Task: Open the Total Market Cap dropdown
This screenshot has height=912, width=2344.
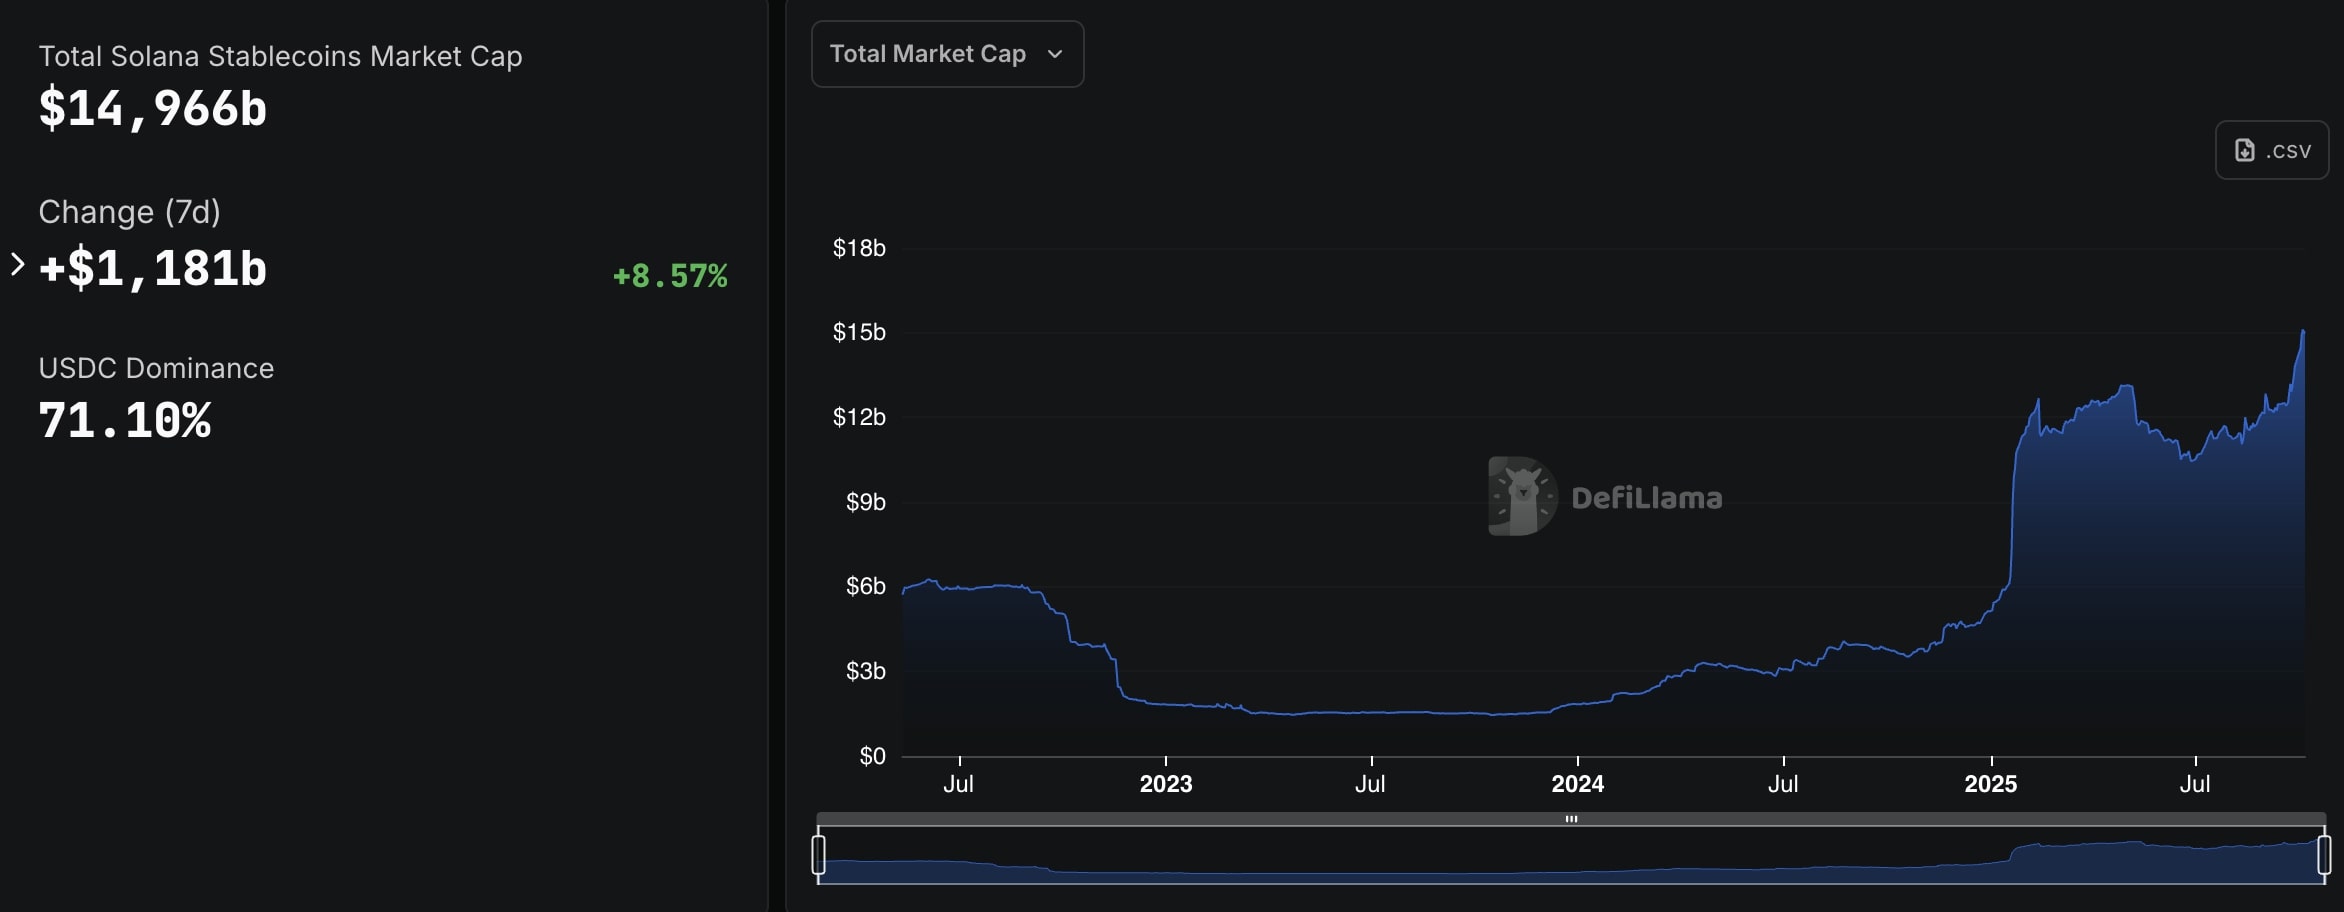Action: (946, 54)
